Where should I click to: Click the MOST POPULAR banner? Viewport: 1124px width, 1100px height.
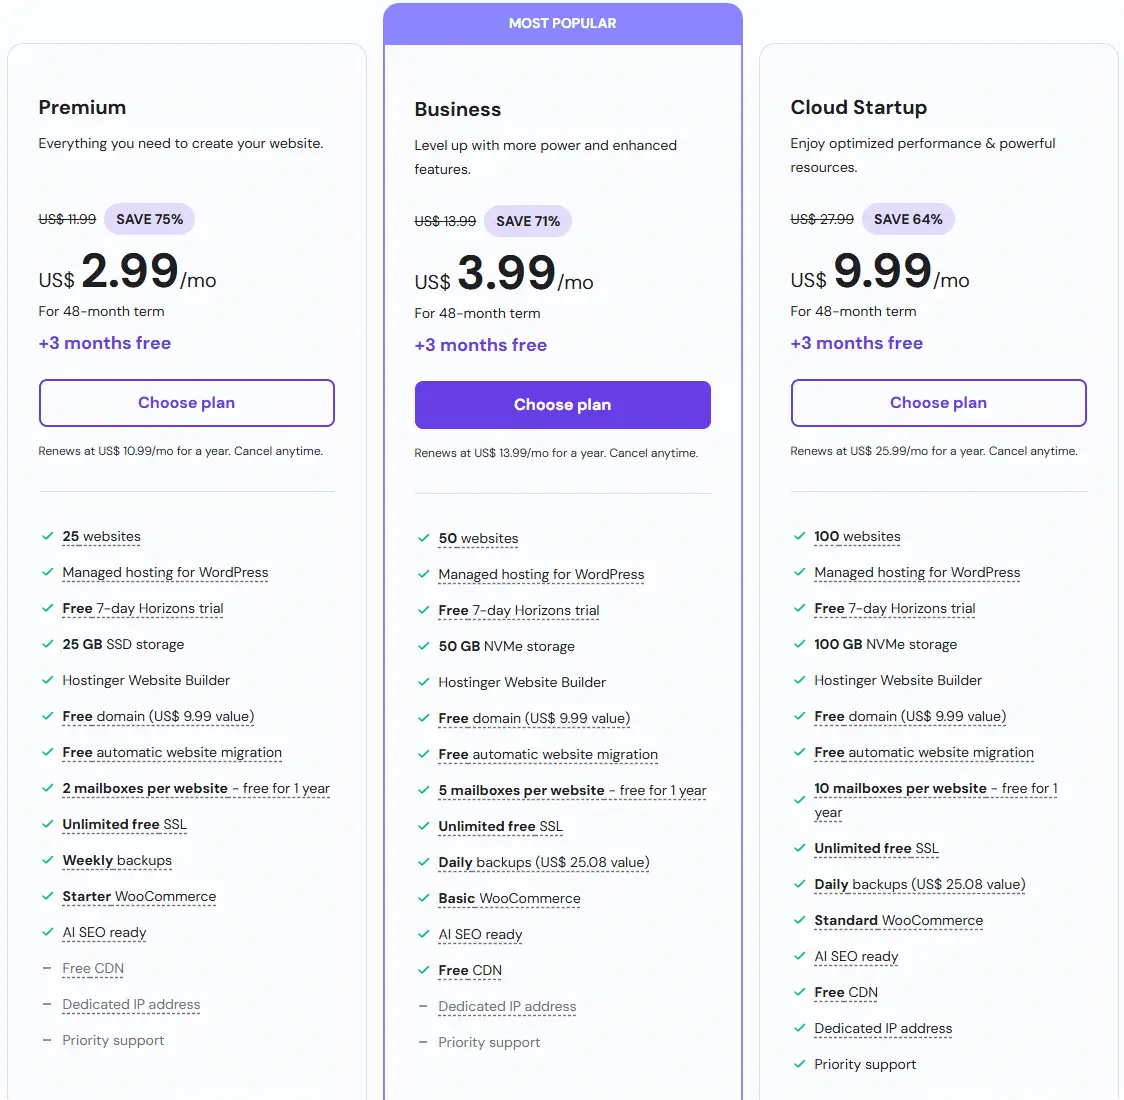563,24
